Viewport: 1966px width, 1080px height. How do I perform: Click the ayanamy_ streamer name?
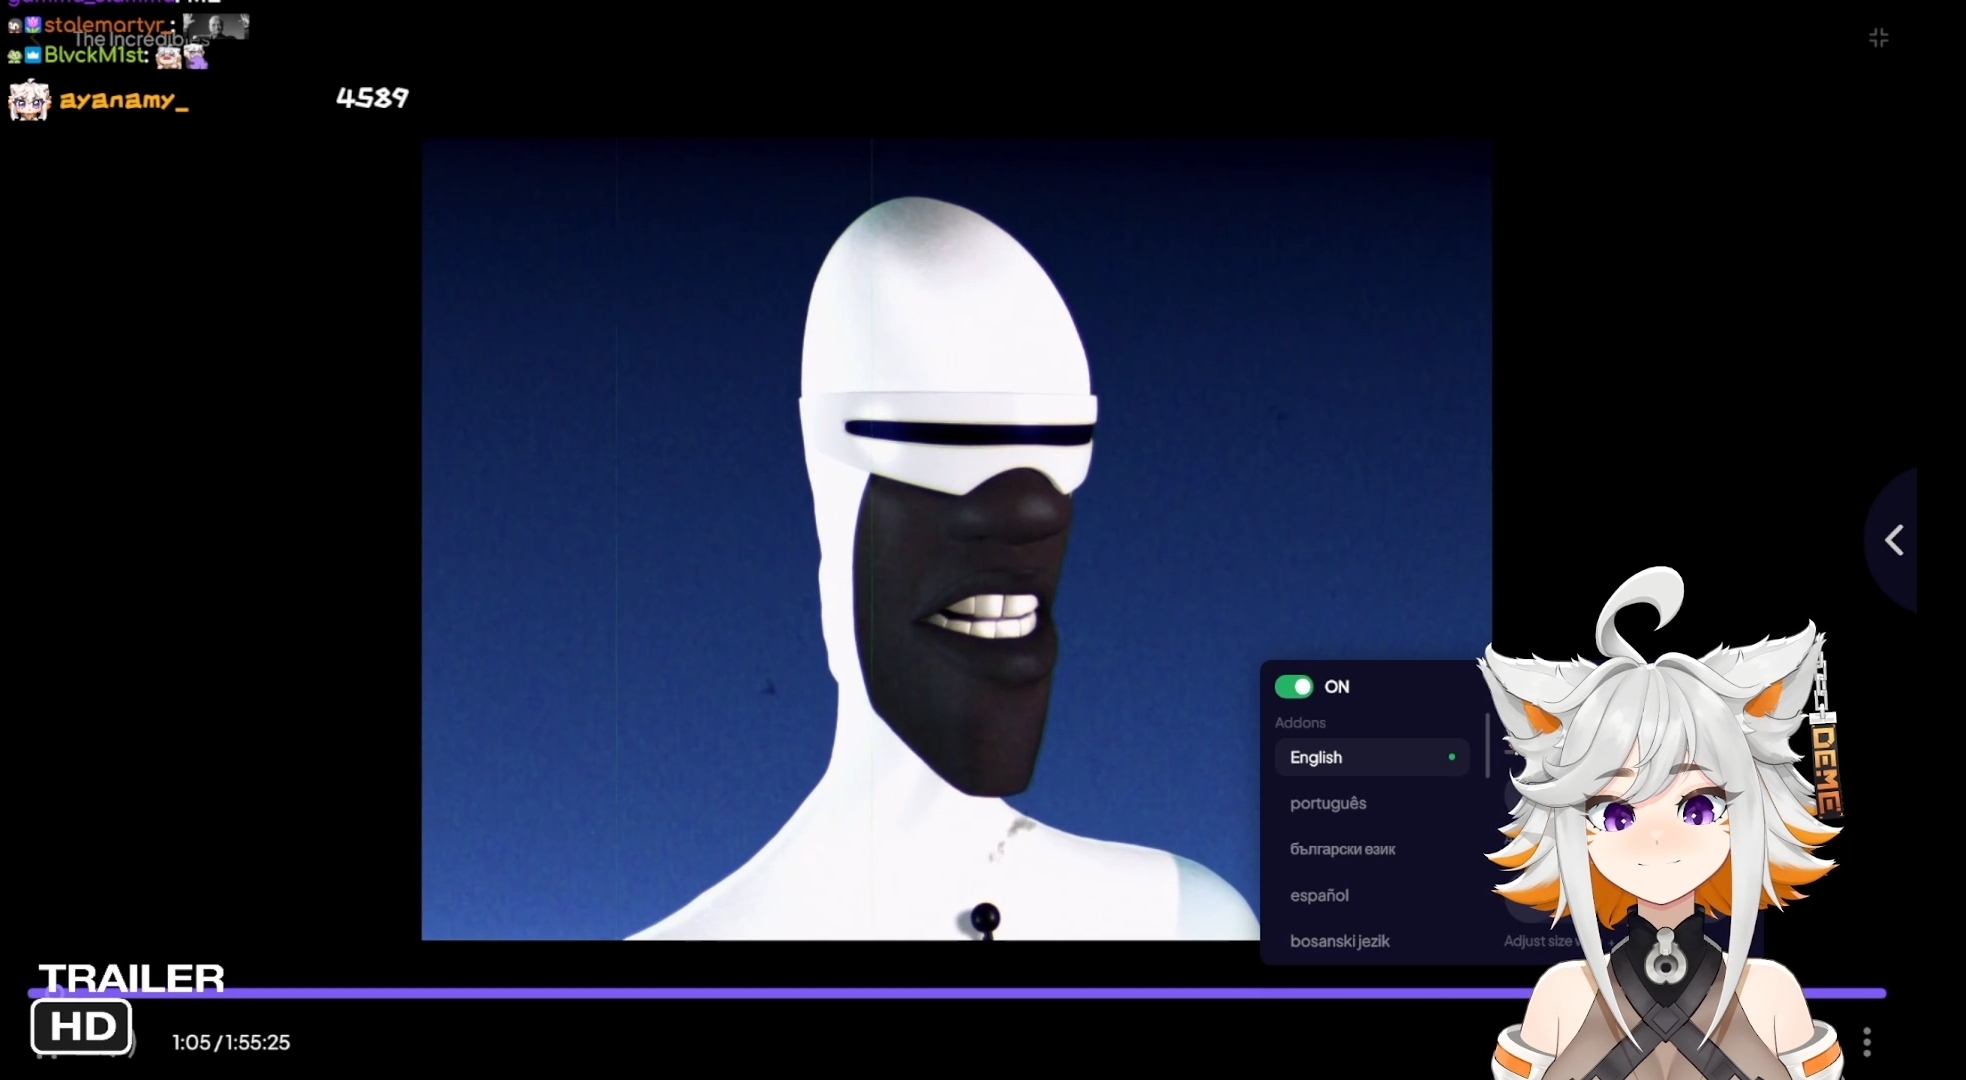tap(124, 100)
